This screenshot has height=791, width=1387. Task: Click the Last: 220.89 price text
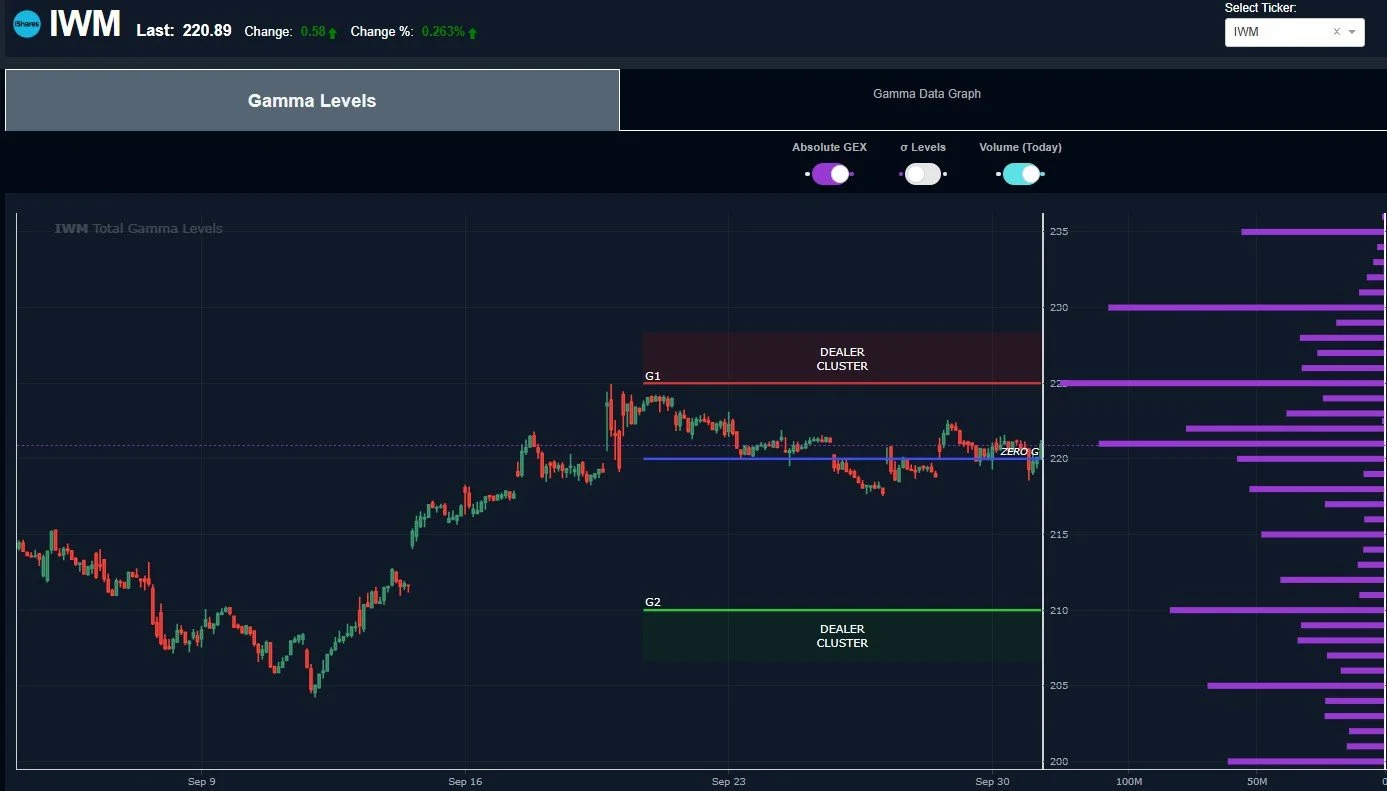click(184, 31)
